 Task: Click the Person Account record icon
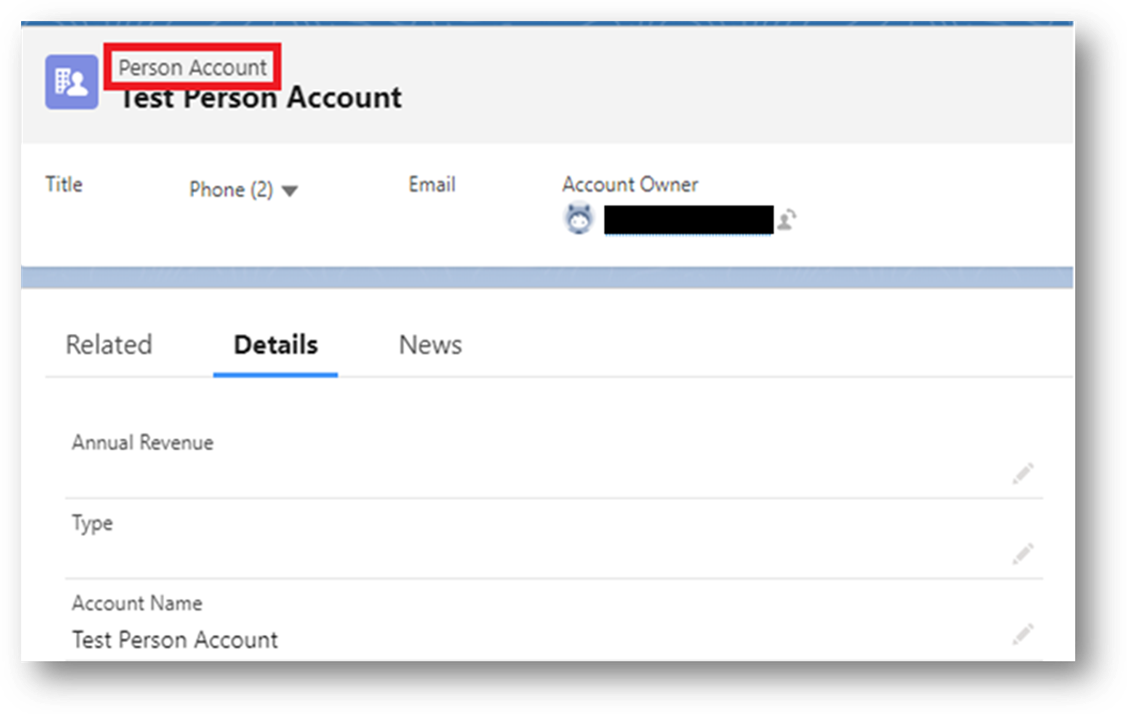pos(72,82)
